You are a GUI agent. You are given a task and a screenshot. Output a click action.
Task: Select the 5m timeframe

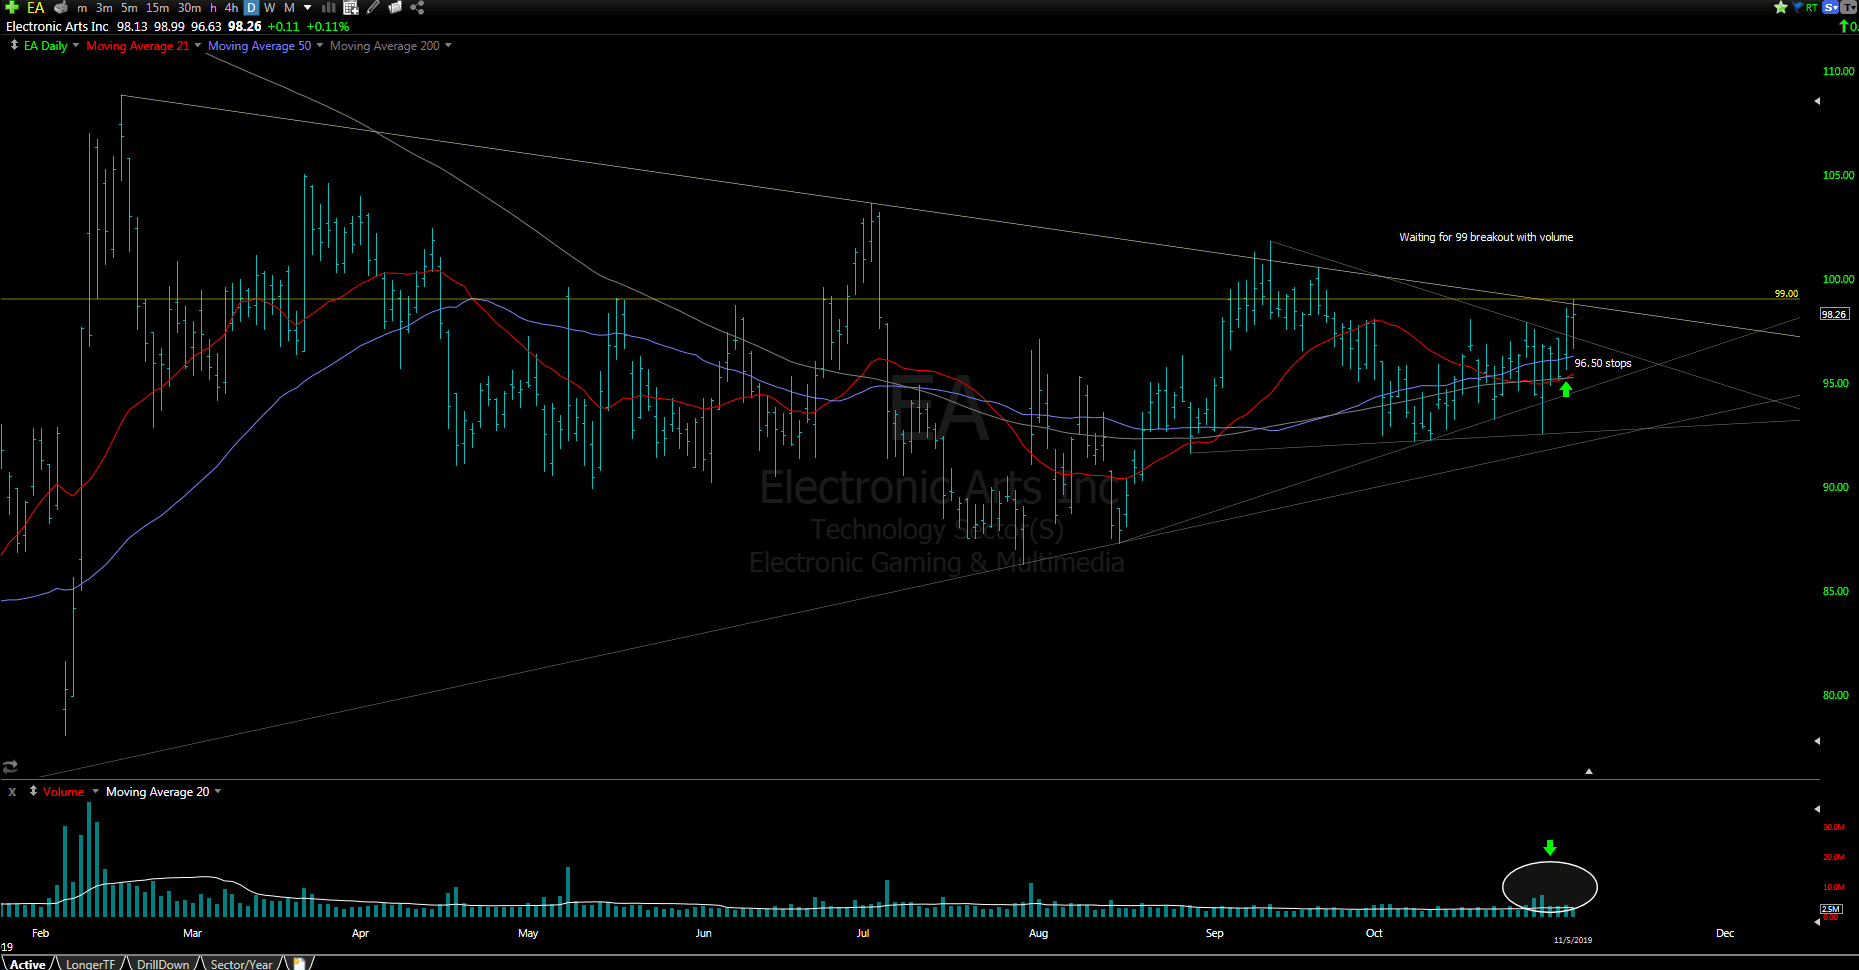click(x=129, y=7)
